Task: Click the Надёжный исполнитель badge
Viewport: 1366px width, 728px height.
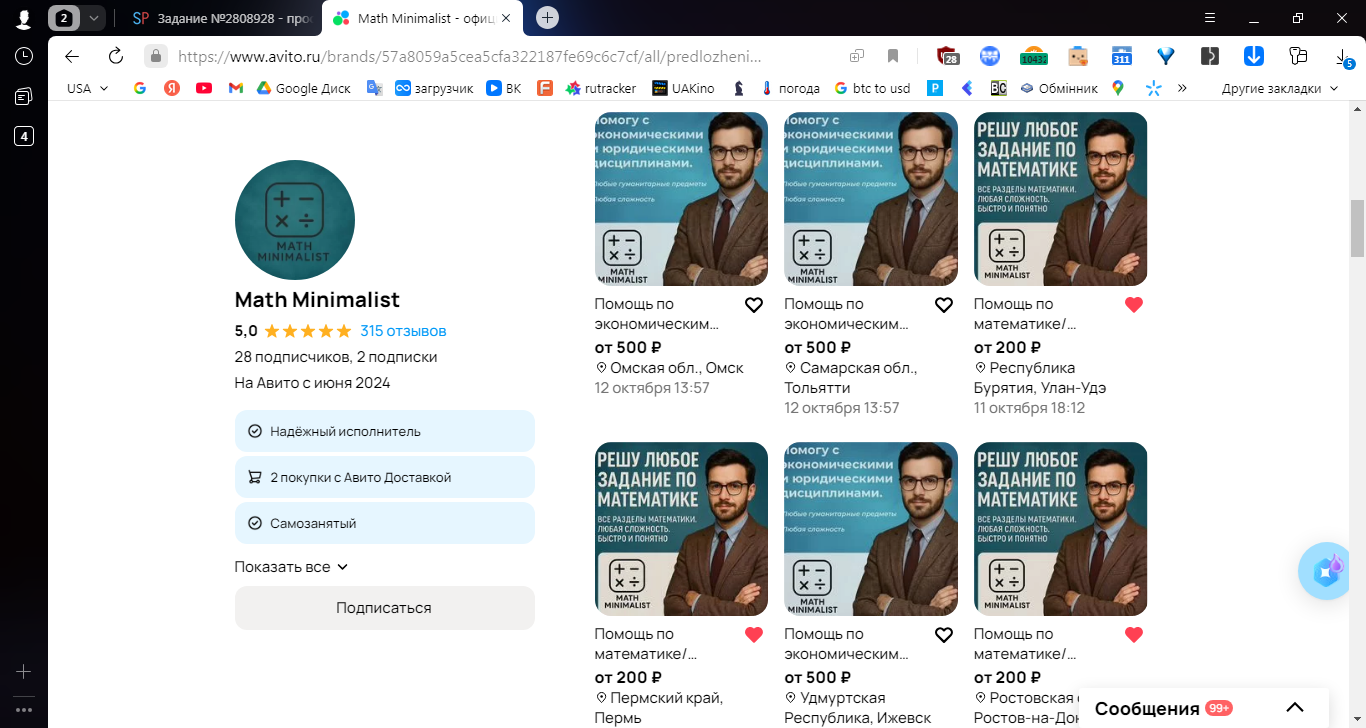Action: [385, 431]
